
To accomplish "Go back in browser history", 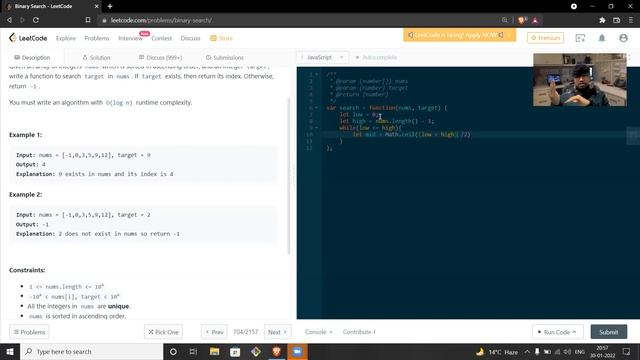I will [x=9, y=20].
